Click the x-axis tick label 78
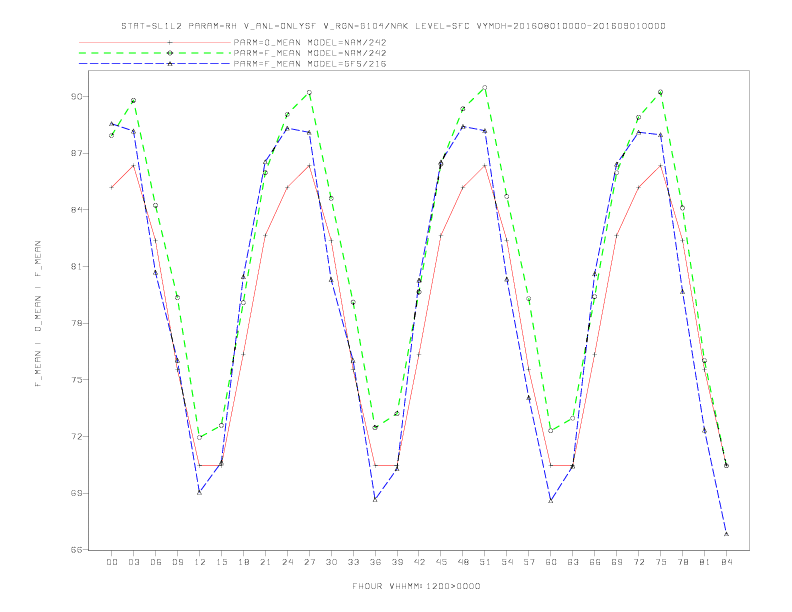This screenshot has width=792, height=612. click(x=682, y=562)
